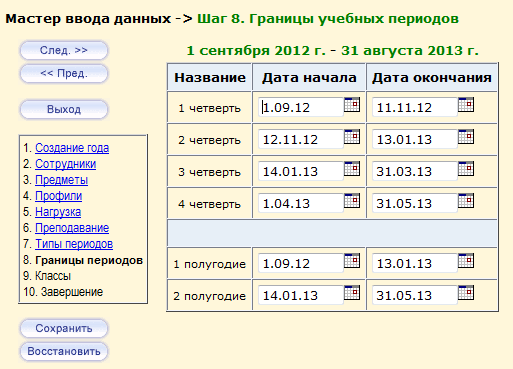Click the 3 четверть row label
The image size is (513, 369).
pos(209,172)
